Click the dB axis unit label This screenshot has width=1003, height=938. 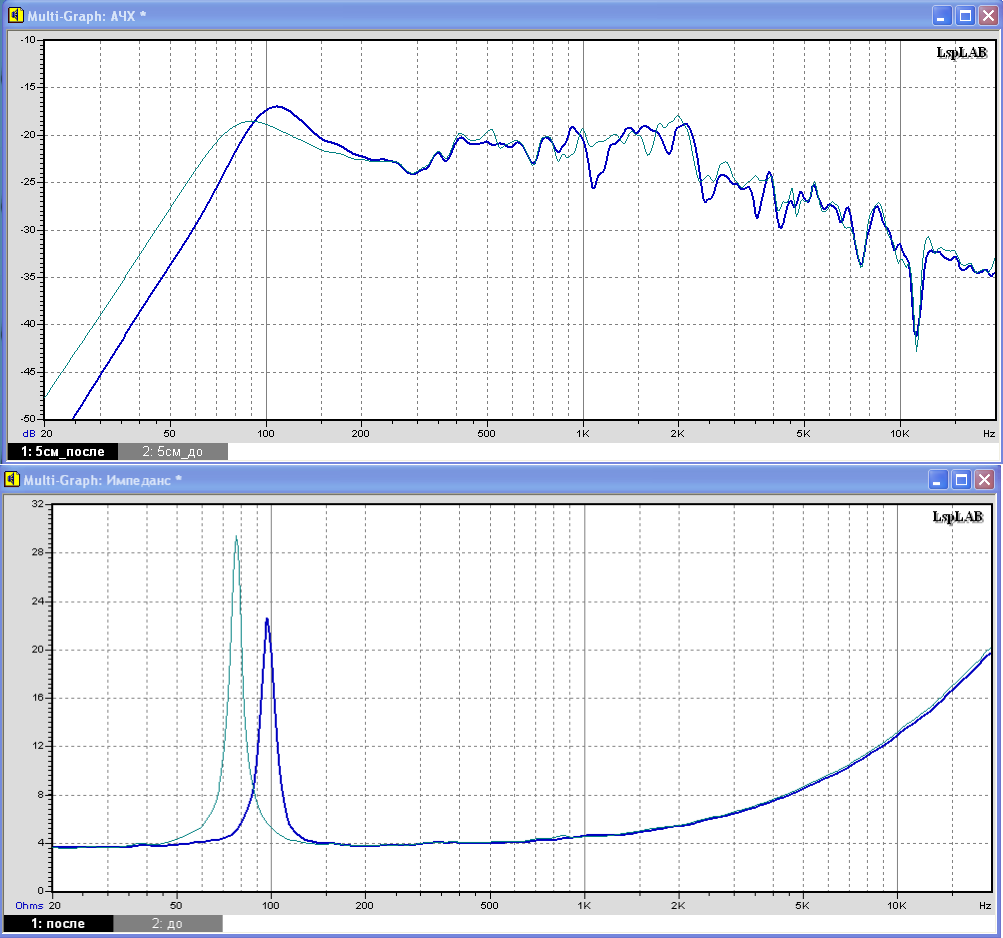tap(29, 434)
